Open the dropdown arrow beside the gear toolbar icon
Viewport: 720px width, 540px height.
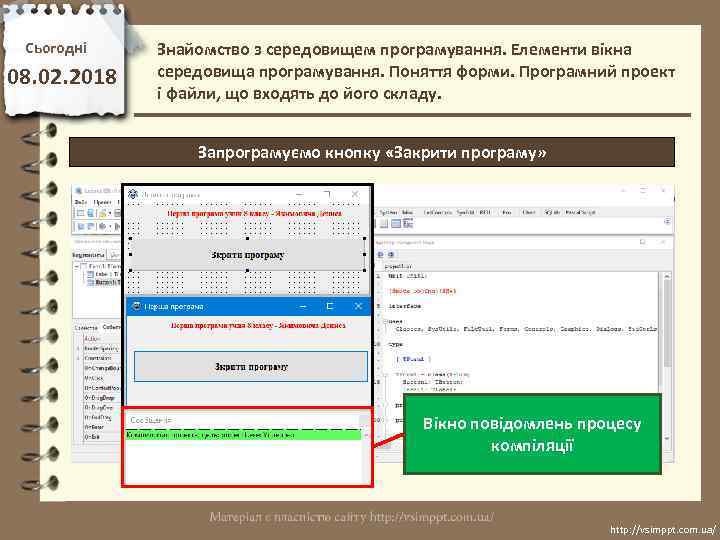[110, 227]
